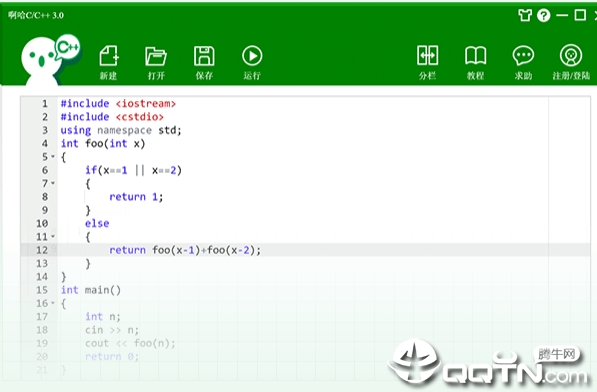The image size is (597, 392).
Task: Ask for help via 求助
Action: click(523, 63)
